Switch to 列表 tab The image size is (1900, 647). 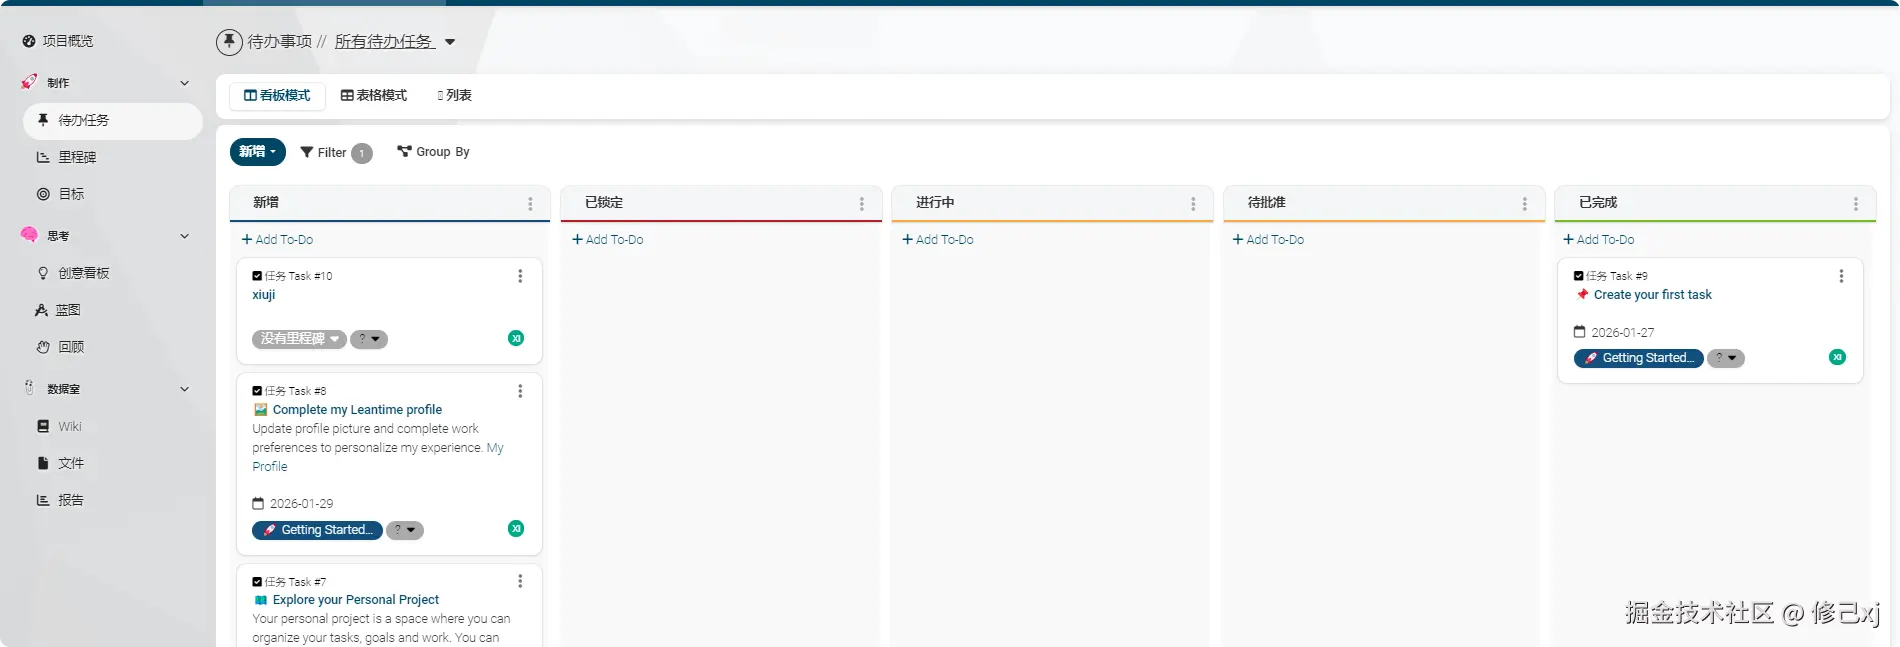[x=455, y=96]
